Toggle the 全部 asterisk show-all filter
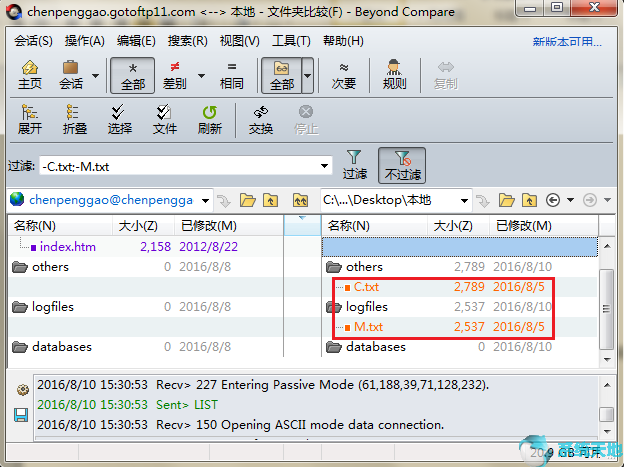This screenshot has height=467, width=624. tap(133, 75)
